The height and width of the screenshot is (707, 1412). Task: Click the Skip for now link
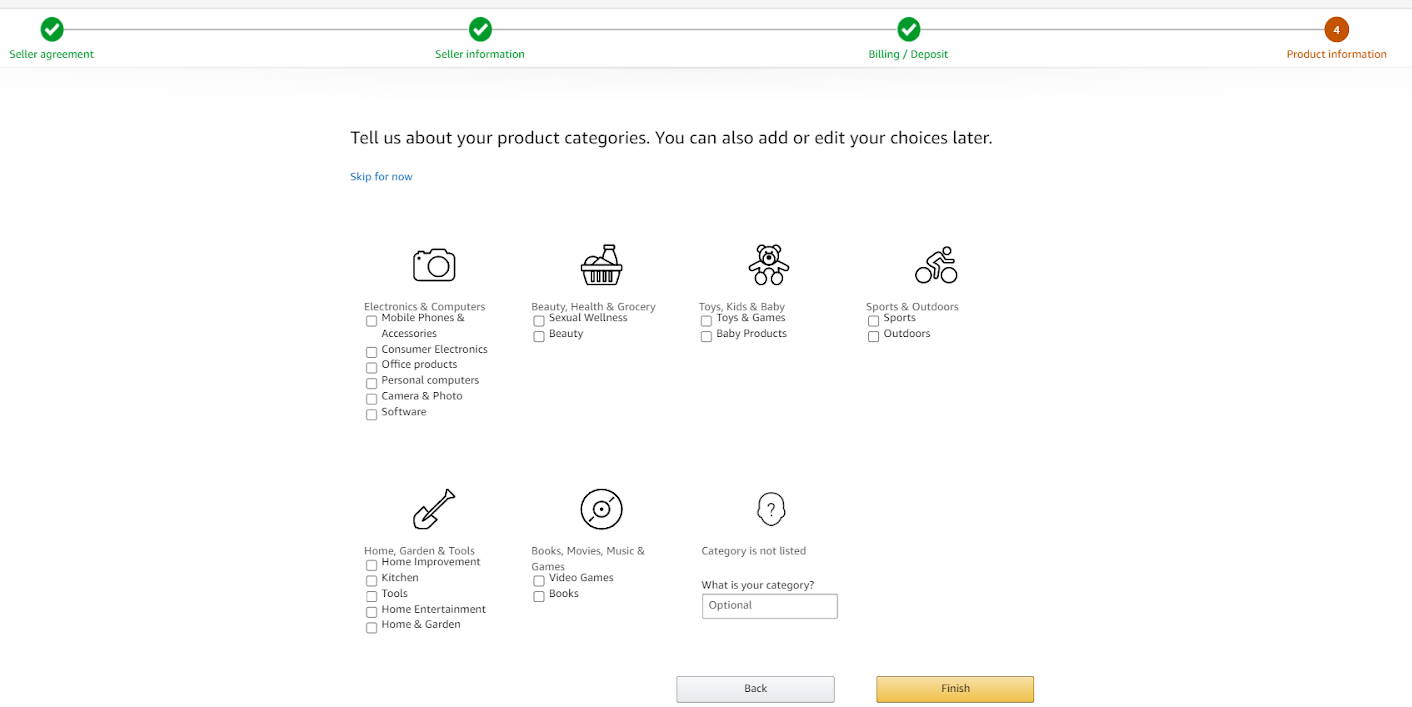[x=381, y=177]
